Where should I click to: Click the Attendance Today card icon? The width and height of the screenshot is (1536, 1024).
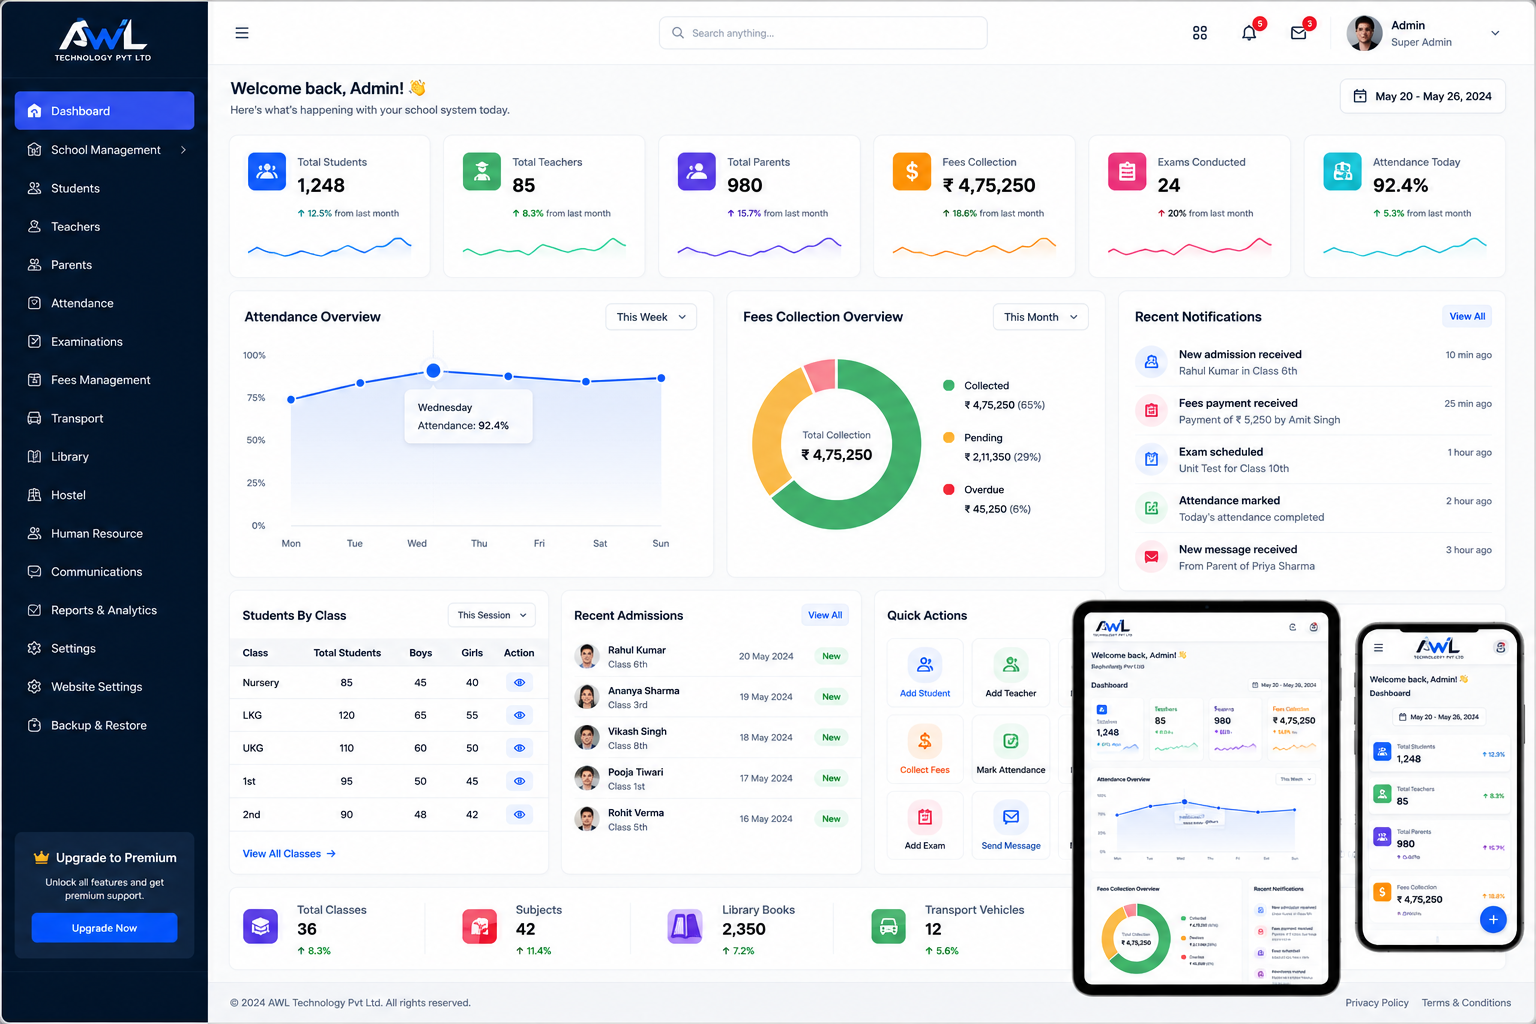[x=1342, y=172]
